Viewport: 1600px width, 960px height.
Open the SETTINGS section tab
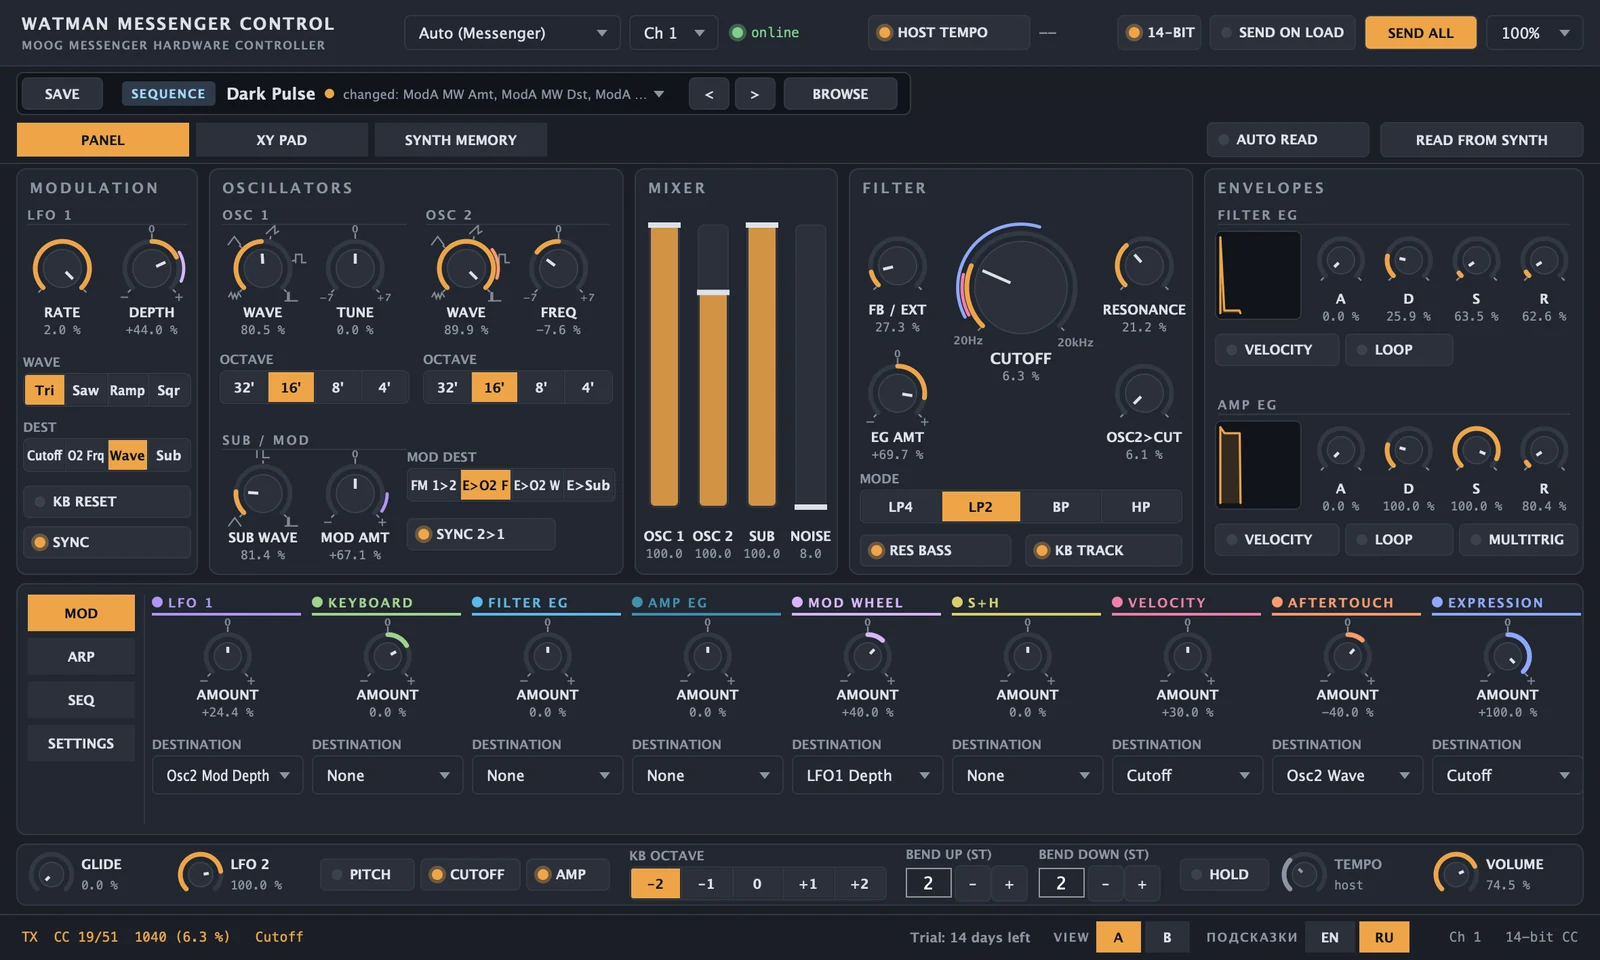[x=81, y=743]
